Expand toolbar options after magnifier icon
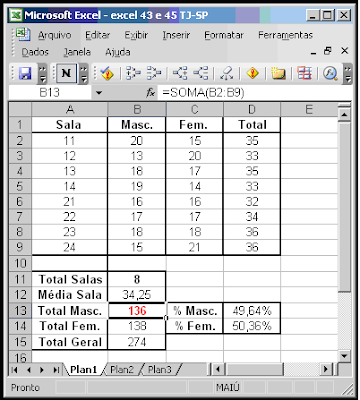The width and height of the screenshot is (360, 400). (x=348, y=73)
